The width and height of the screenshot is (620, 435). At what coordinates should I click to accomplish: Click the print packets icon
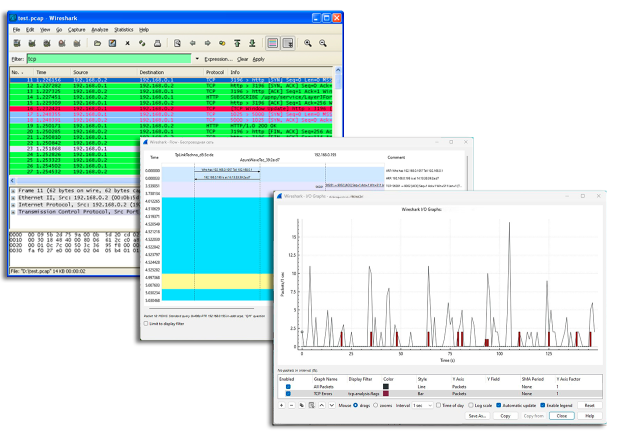[x=157, y=43]
